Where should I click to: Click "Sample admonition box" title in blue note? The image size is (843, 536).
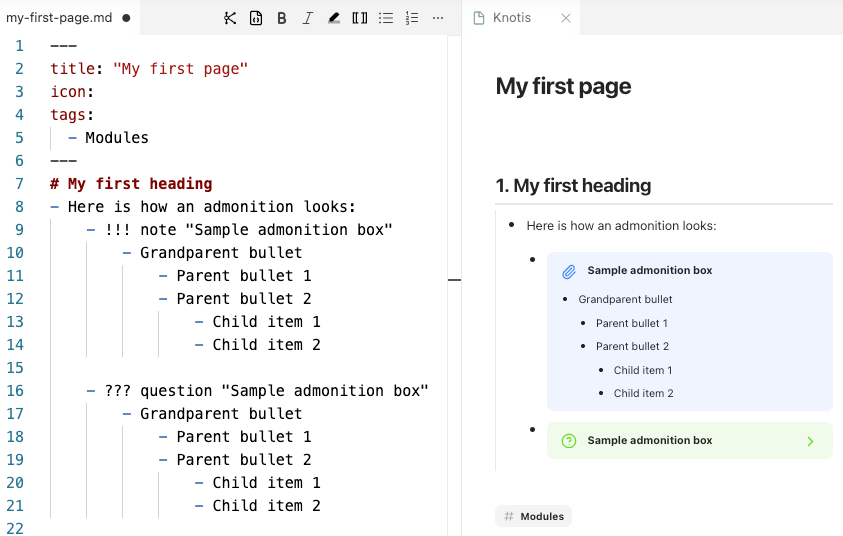[x=649, y=270]
